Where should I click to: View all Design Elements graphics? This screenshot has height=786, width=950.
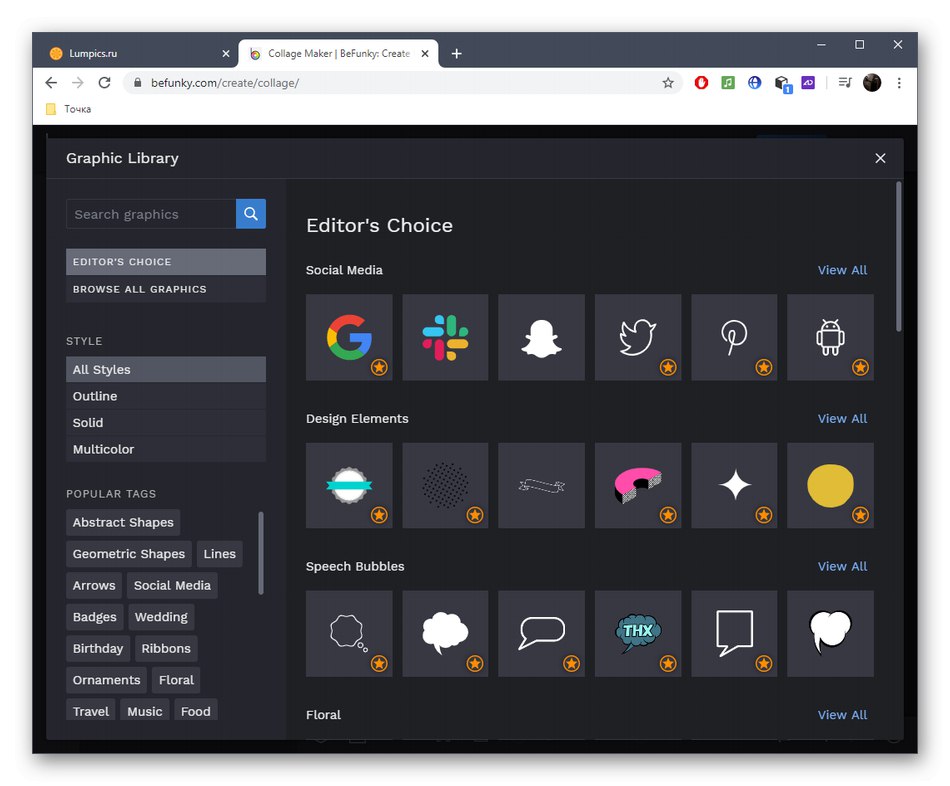(842, 419)
